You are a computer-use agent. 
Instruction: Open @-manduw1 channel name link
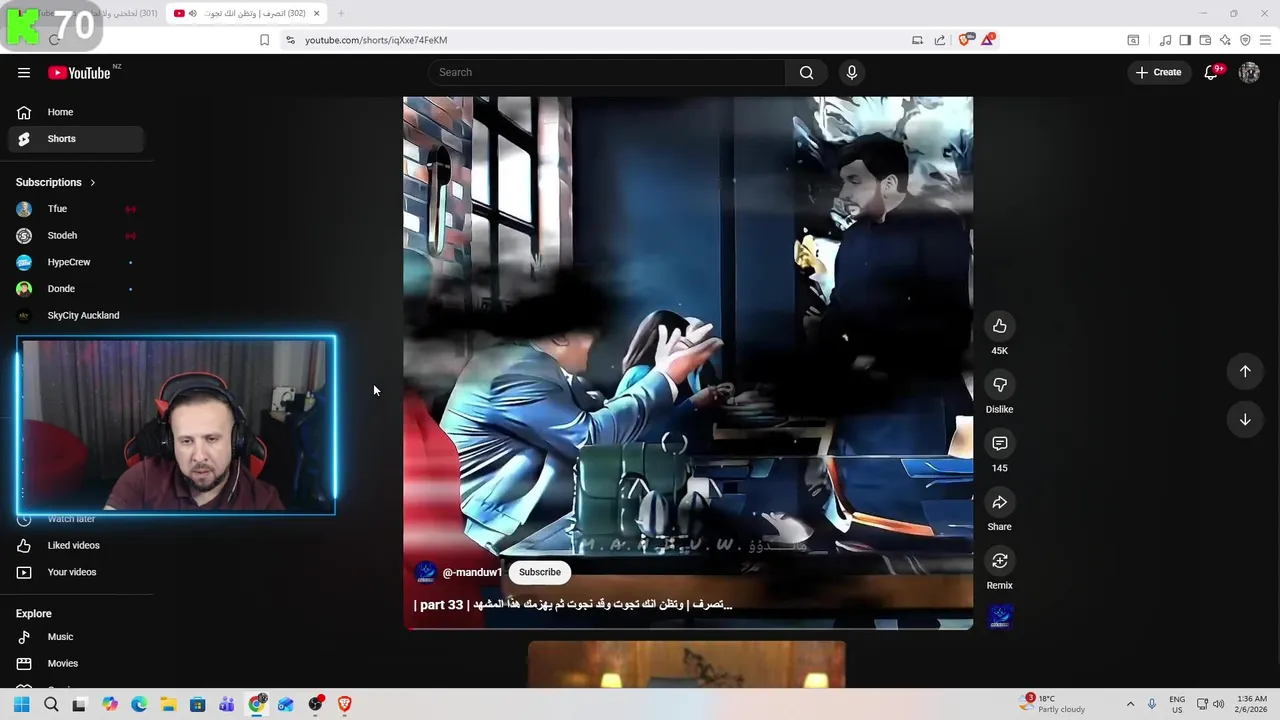[472, 572]
